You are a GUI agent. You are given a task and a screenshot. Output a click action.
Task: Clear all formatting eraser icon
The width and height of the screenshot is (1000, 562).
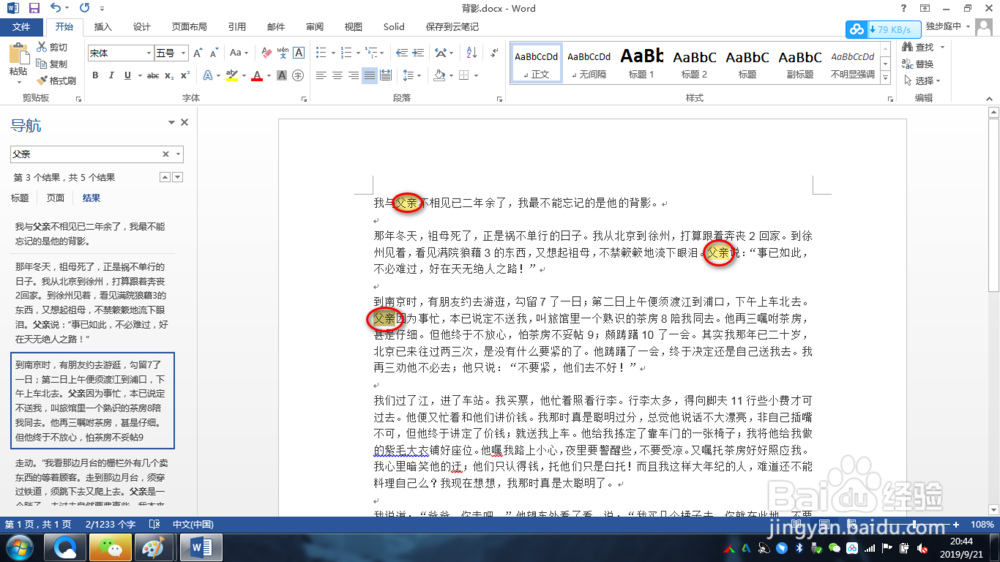[267, 53]
